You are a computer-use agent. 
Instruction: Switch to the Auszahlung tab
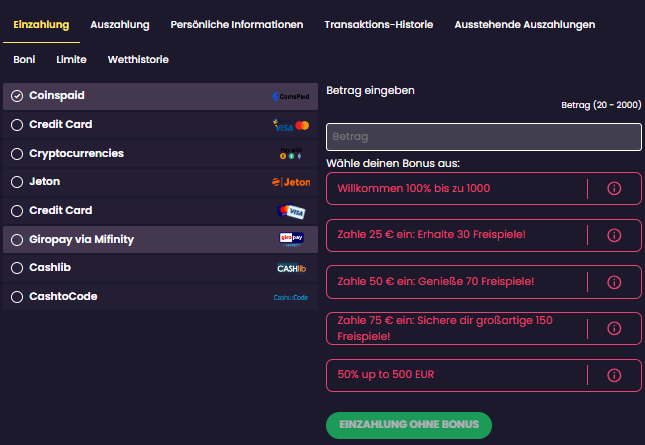[119, 23]
